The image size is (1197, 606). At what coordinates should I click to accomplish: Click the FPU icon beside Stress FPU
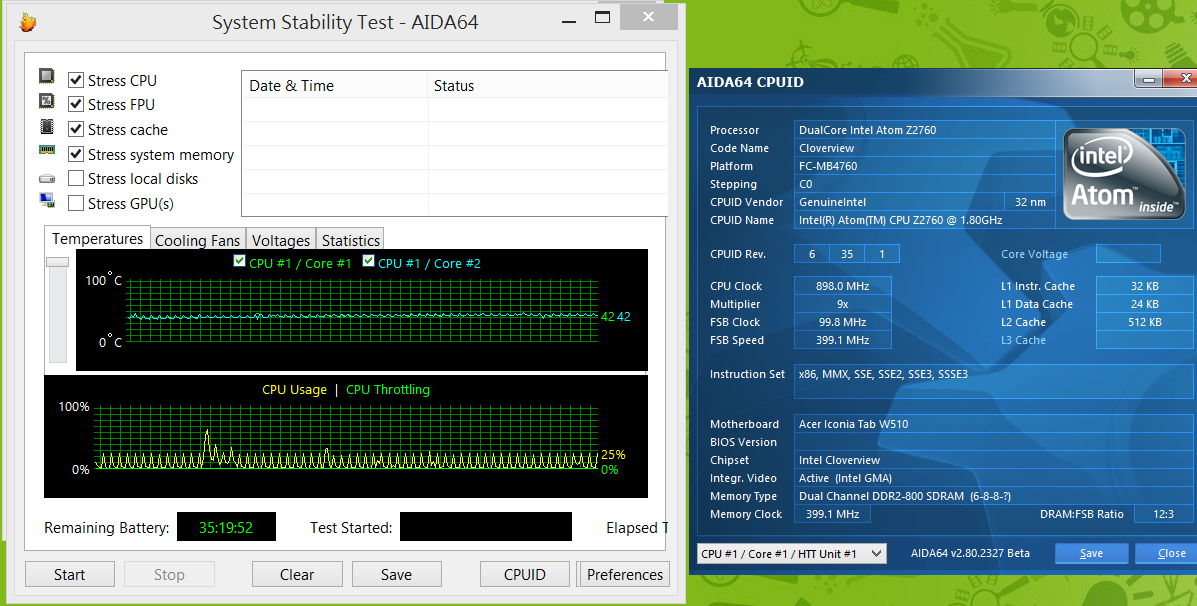47,101
